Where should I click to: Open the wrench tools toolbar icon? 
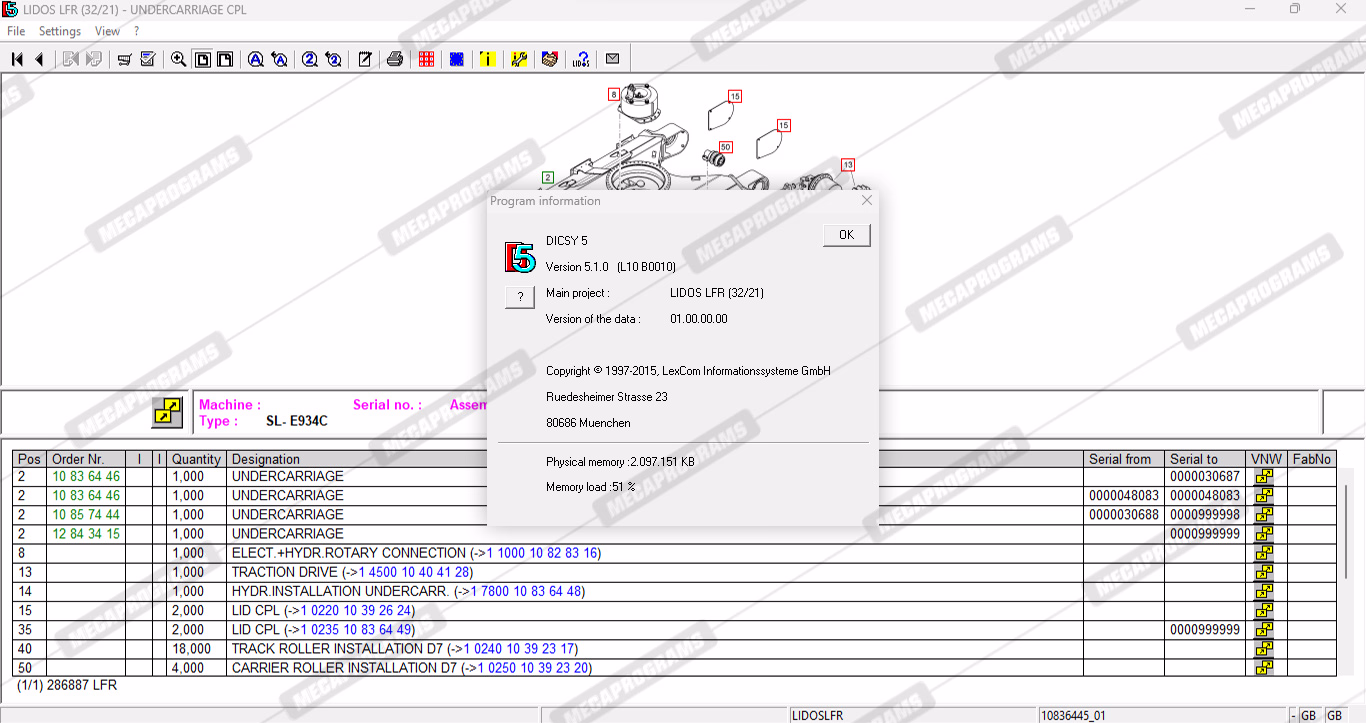pyautogui.click(x=519, y=59)
